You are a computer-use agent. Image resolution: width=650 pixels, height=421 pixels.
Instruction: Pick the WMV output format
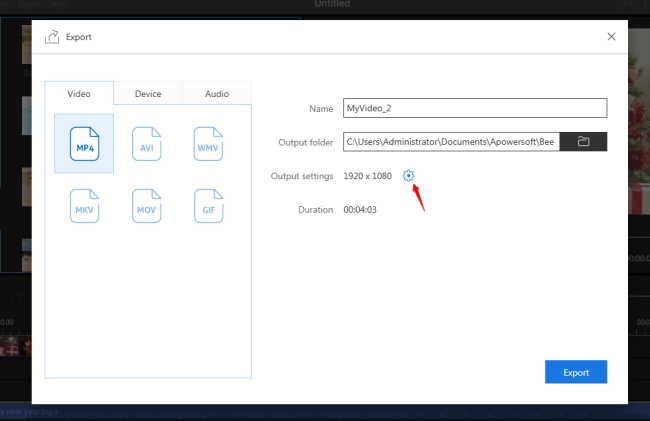coord(208,144)
